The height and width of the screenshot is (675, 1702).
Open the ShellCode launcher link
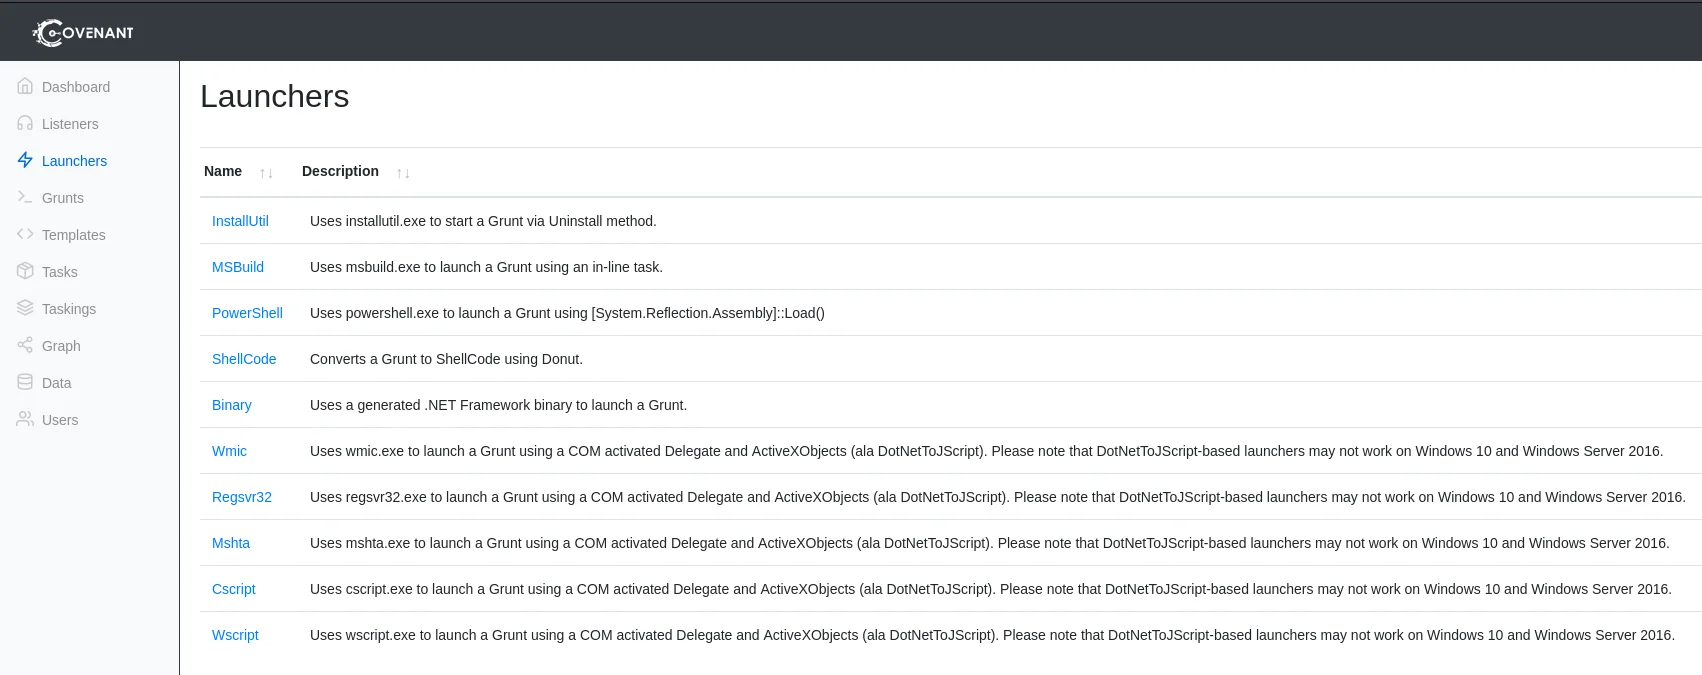[x=244, y=359]
